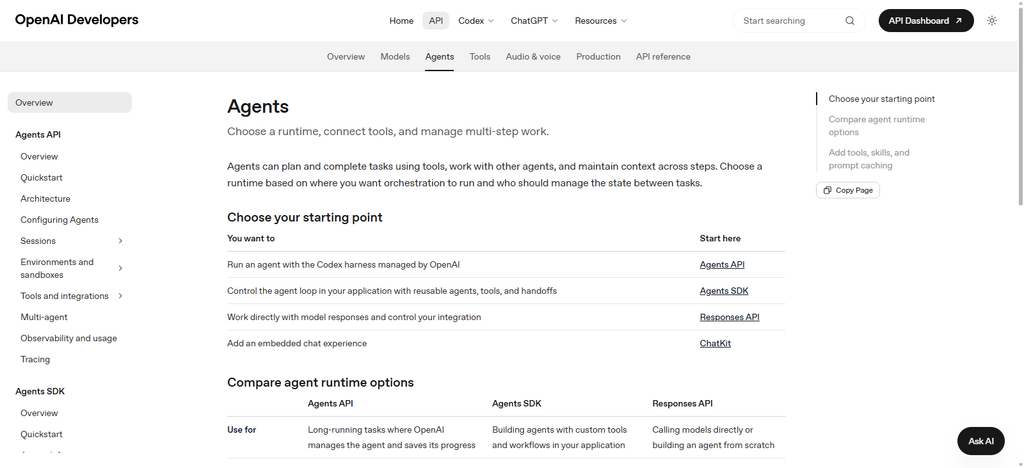The height and width of the screenshot is (468, 1024).
Task: Click the 'Use for' row label
Action: click(x=242, y=430)
